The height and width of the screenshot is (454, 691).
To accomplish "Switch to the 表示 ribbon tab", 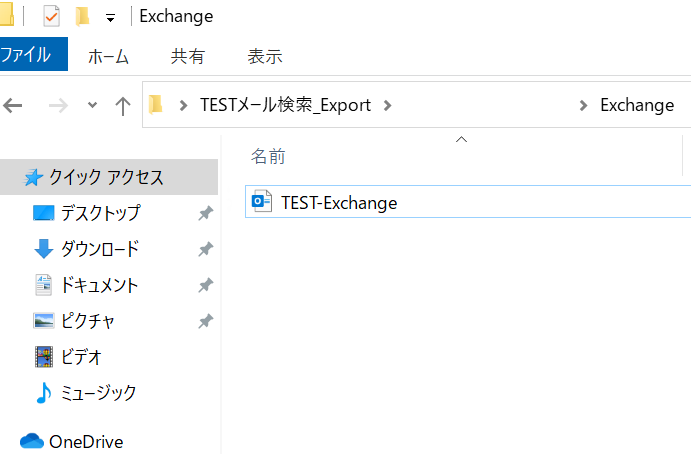I will (x=264, y=56).
